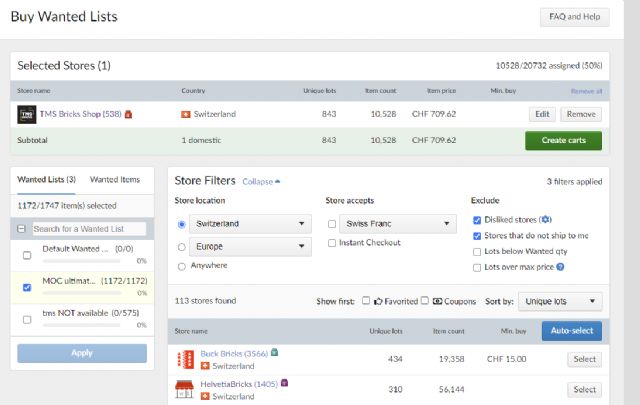Click the HelvetiaBricks store logo
The height and width of the screenshot is (405, 640).
(x=183, y=389)
